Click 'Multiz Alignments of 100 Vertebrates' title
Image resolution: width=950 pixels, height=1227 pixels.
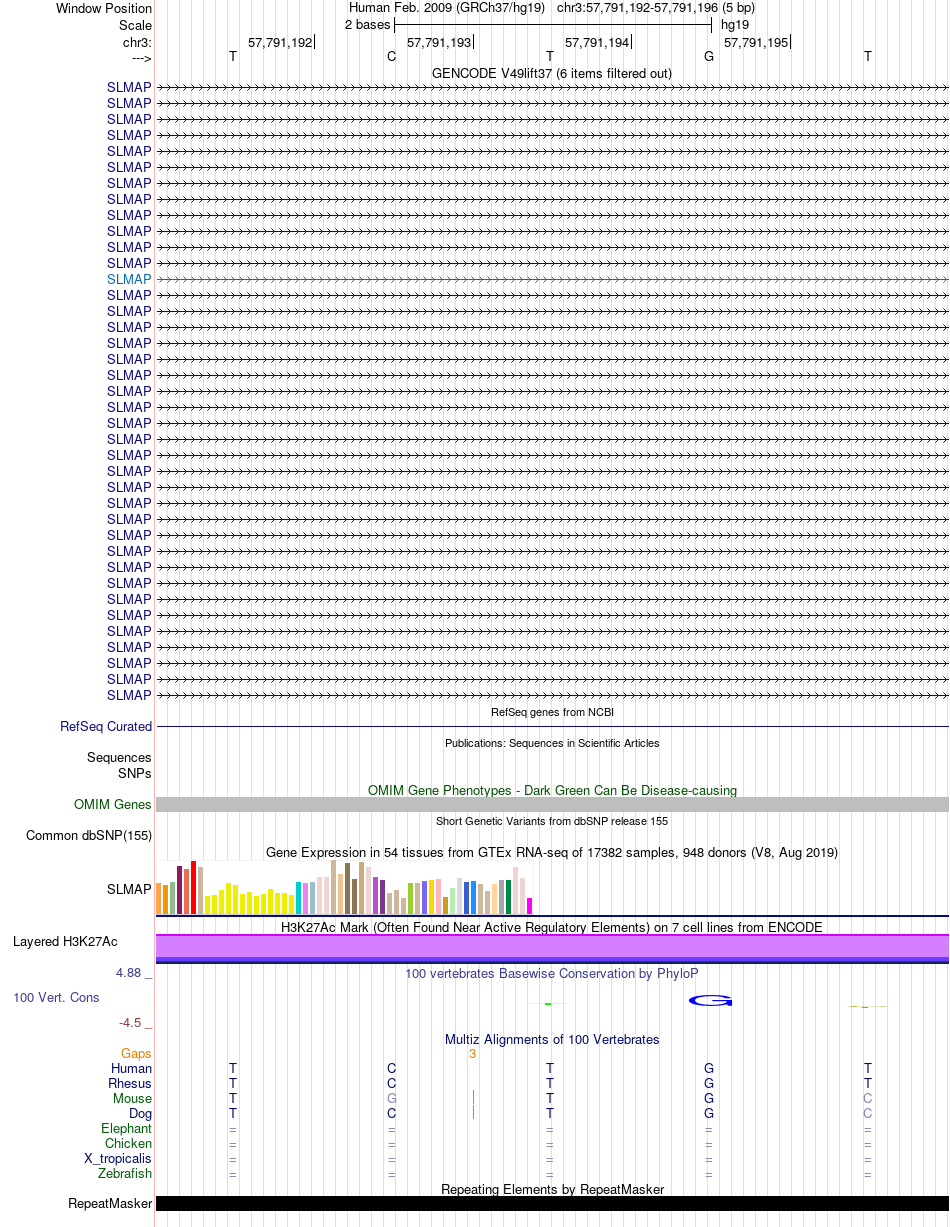552,1040
